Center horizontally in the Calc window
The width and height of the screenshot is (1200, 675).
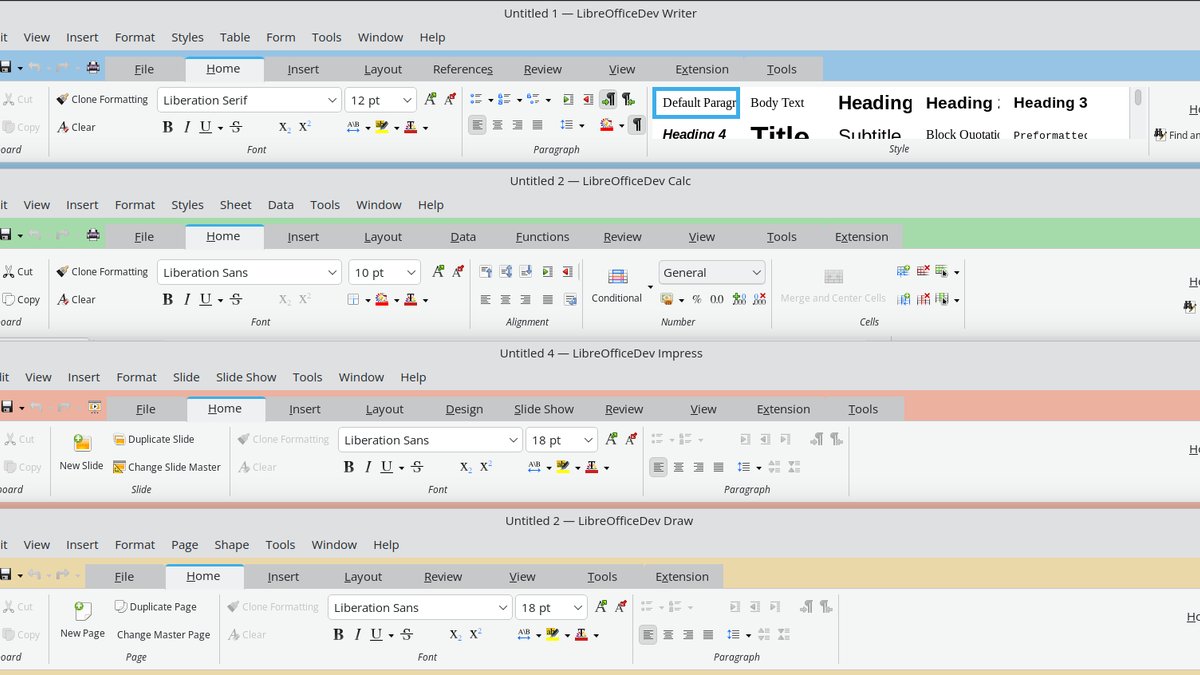click(506, 299)
